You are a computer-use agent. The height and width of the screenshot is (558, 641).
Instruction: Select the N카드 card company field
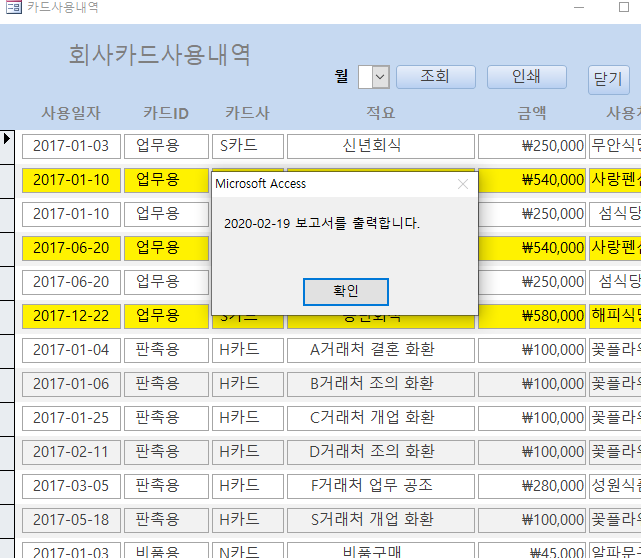247,549
